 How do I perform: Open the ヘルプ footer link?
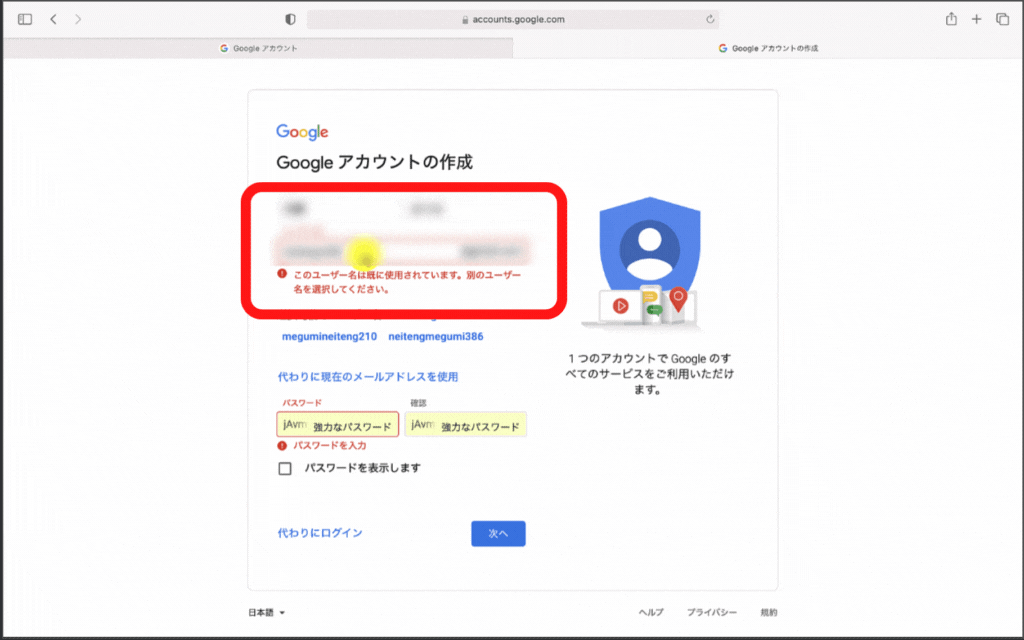pos(651,613)
